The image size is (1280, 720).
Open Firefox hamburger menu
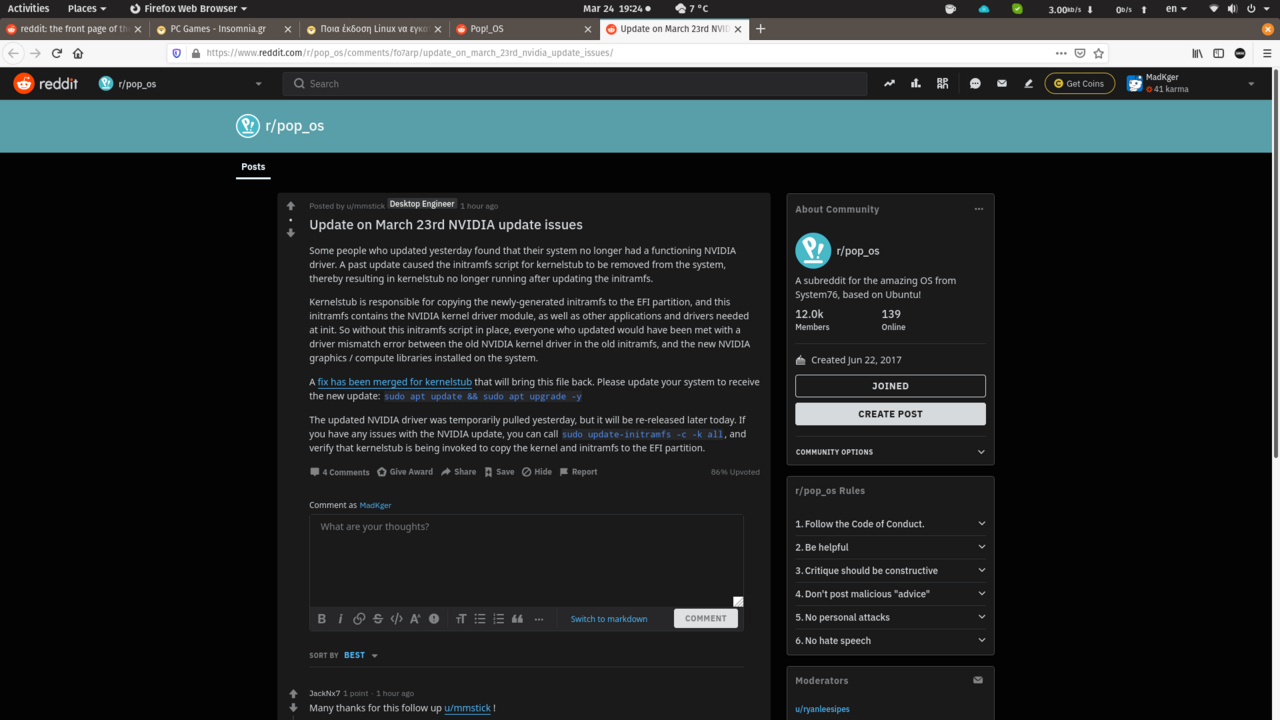tap(1268, 53)
